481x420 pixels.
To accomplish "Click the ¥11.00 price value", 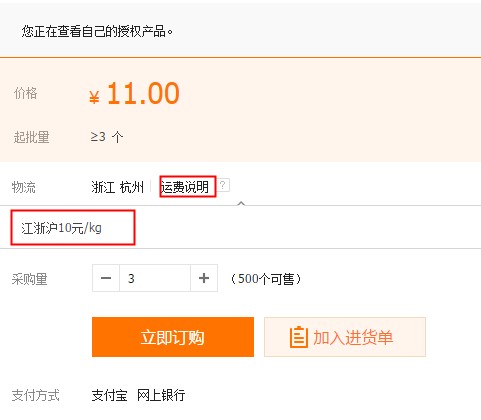I will tap(134, 94).
